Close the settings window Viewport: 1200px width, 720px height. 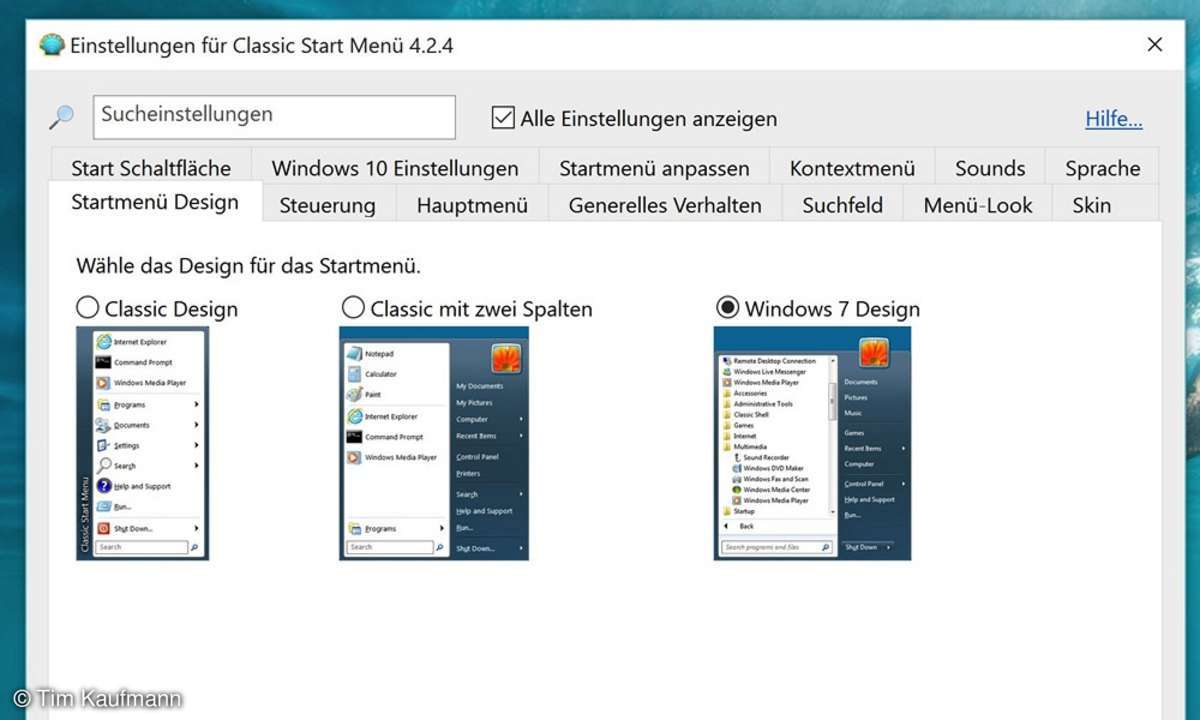pos(1155,45)
